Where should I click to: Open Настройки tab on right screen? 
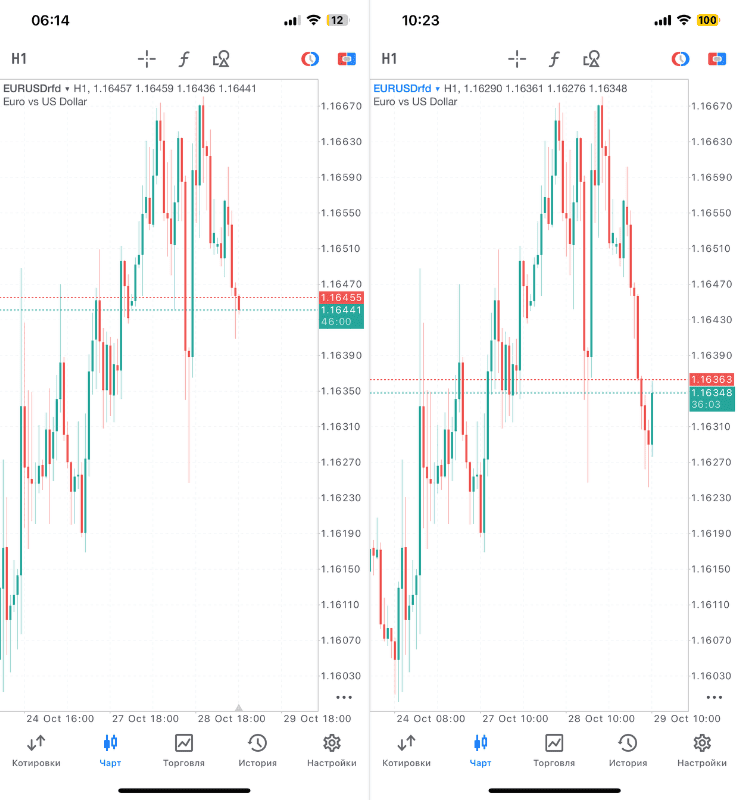pyautogui.click(x=702, y=750)
